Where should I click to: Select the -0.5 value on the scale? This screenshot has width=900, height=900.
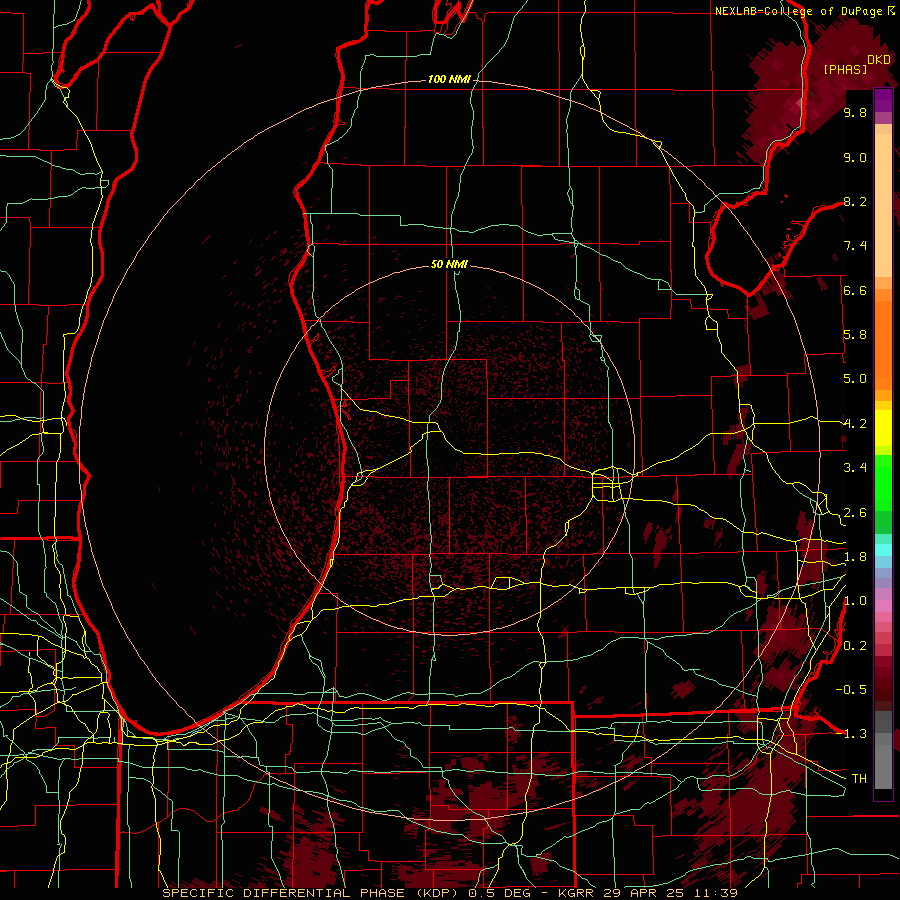pyautogui.click(x=851, y=690)
